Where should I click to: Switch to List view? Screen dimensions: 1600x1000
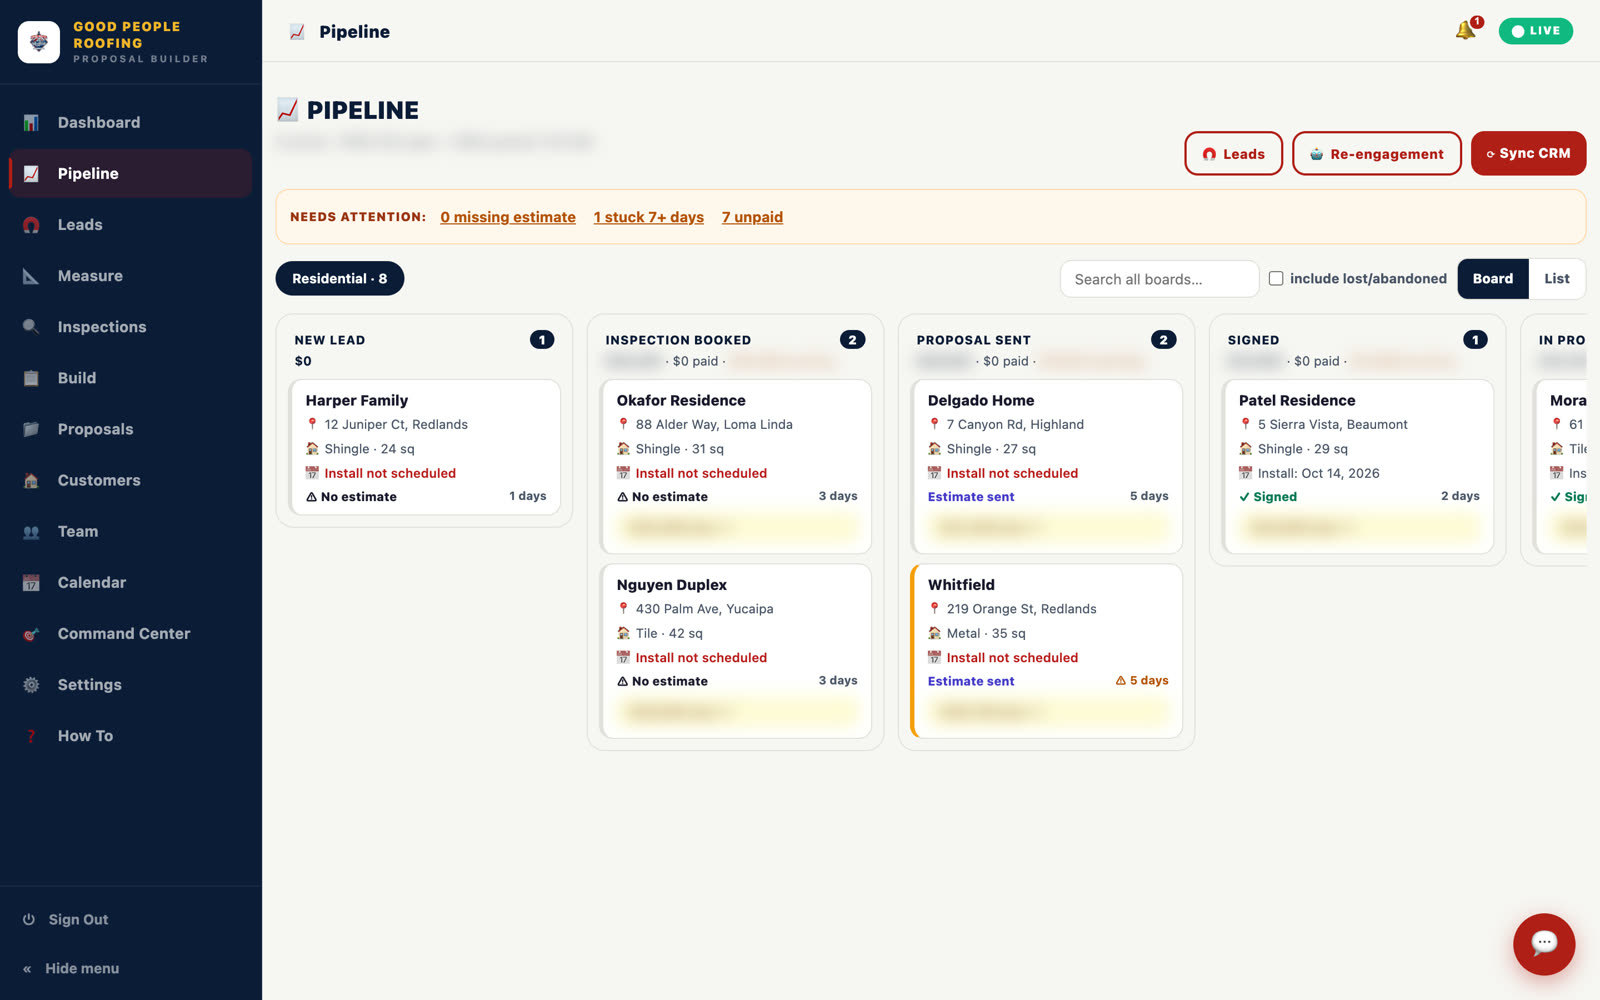coord(1557,279)
